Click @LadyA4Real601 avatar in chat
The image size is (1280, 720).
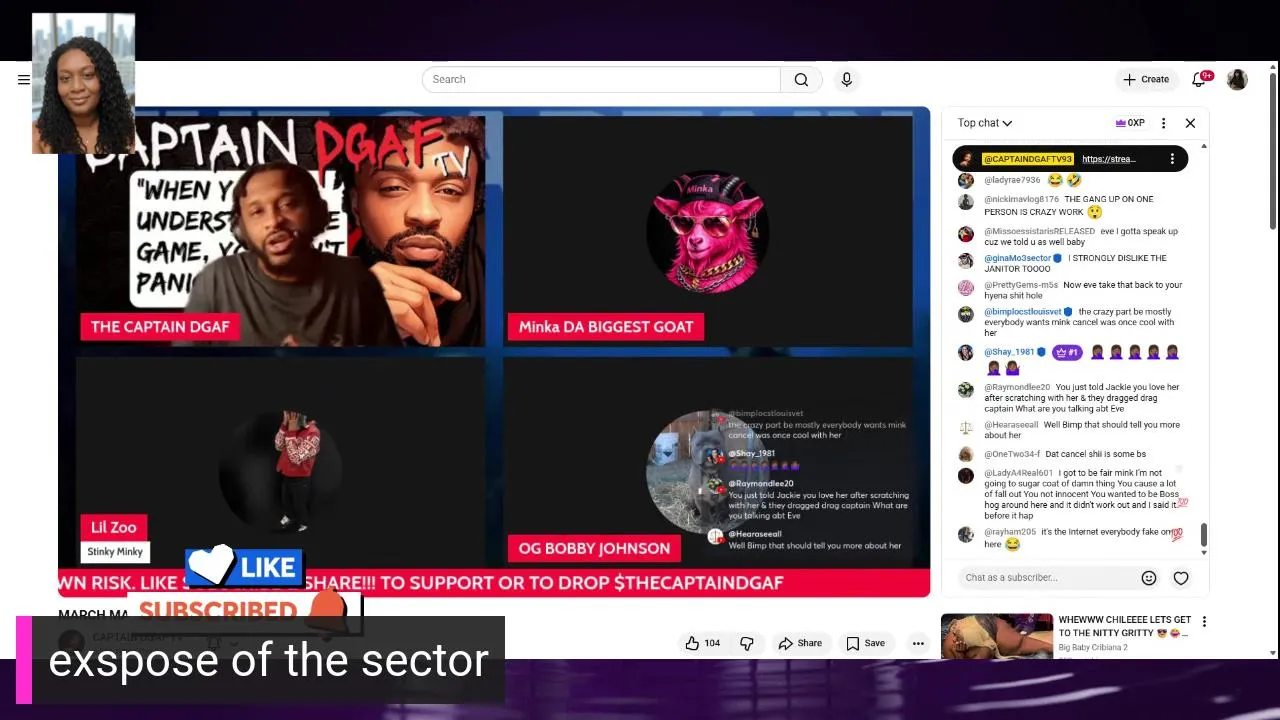(x=965, y=476)
